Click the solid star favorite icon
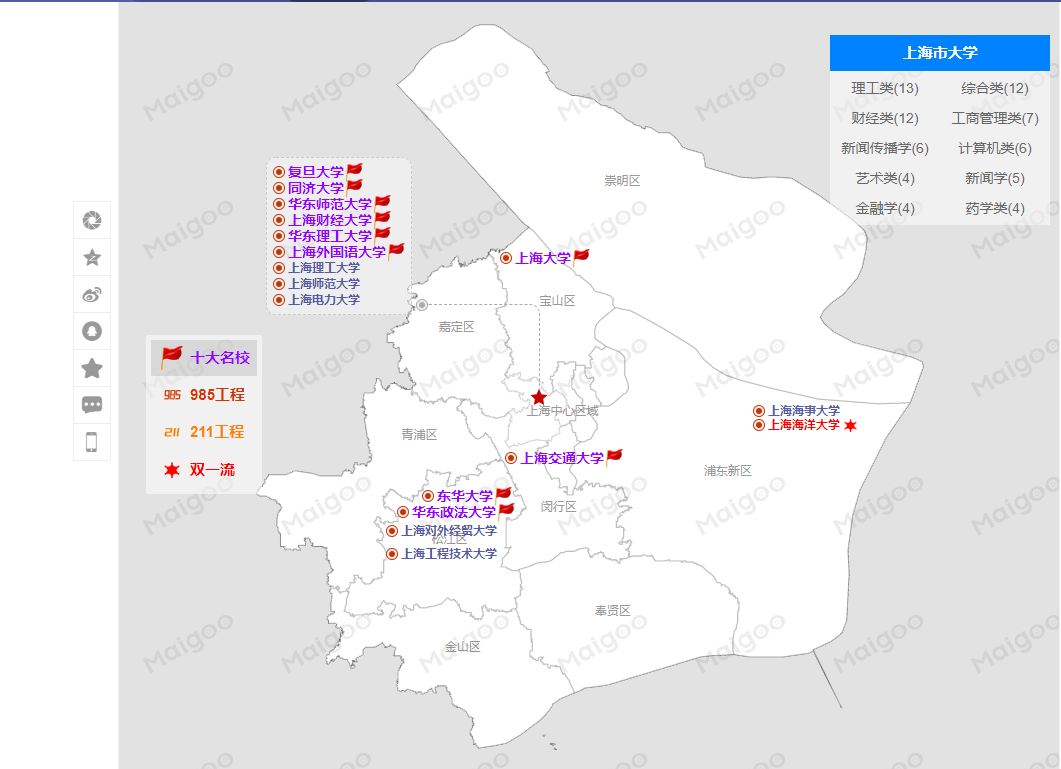This screenshot has width=1061, height=769. coord(92,368)
